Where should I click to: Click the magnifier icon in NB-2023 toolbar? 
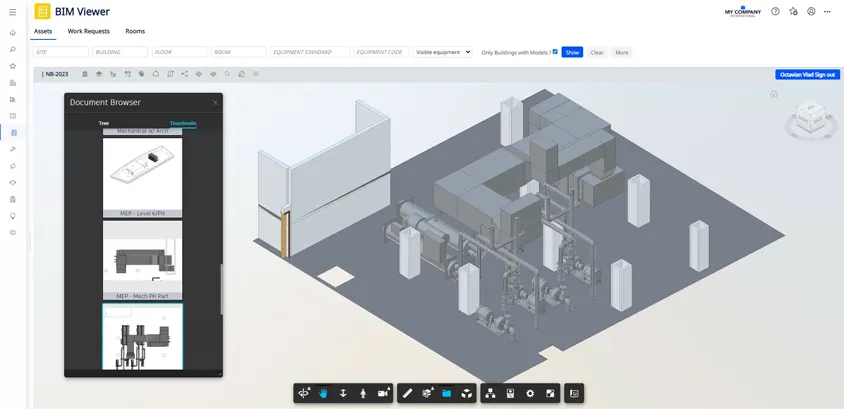tap(227, 74)
